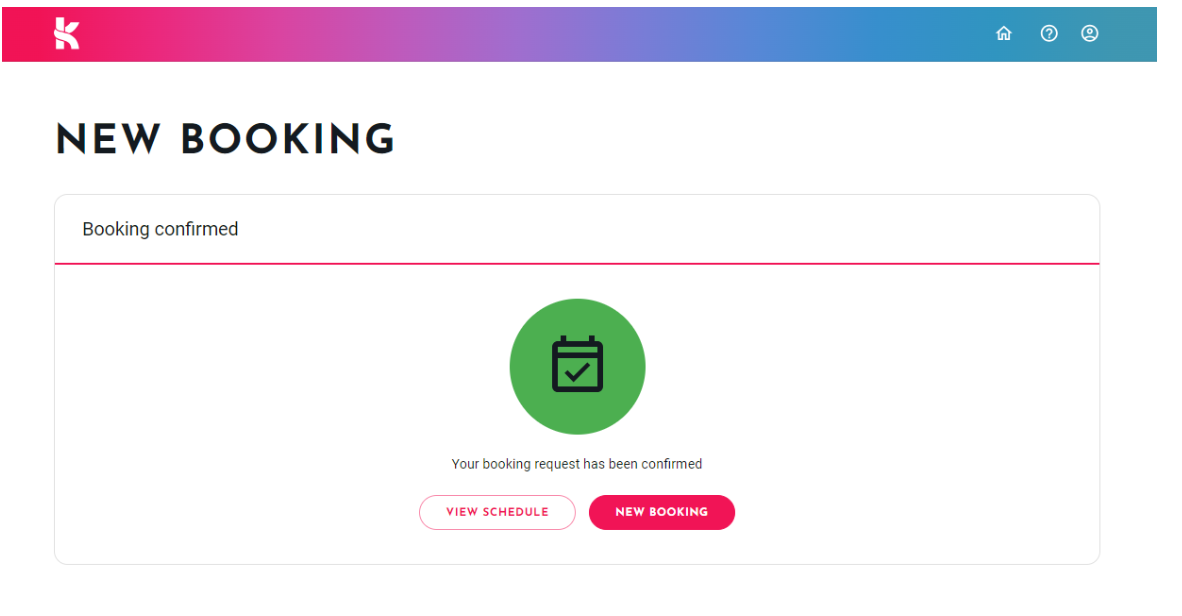Click the large NEW BOOKING page heading
The width and height of the screenshot is (1182, 616).
pyautogui.click(x=225, y=140)
